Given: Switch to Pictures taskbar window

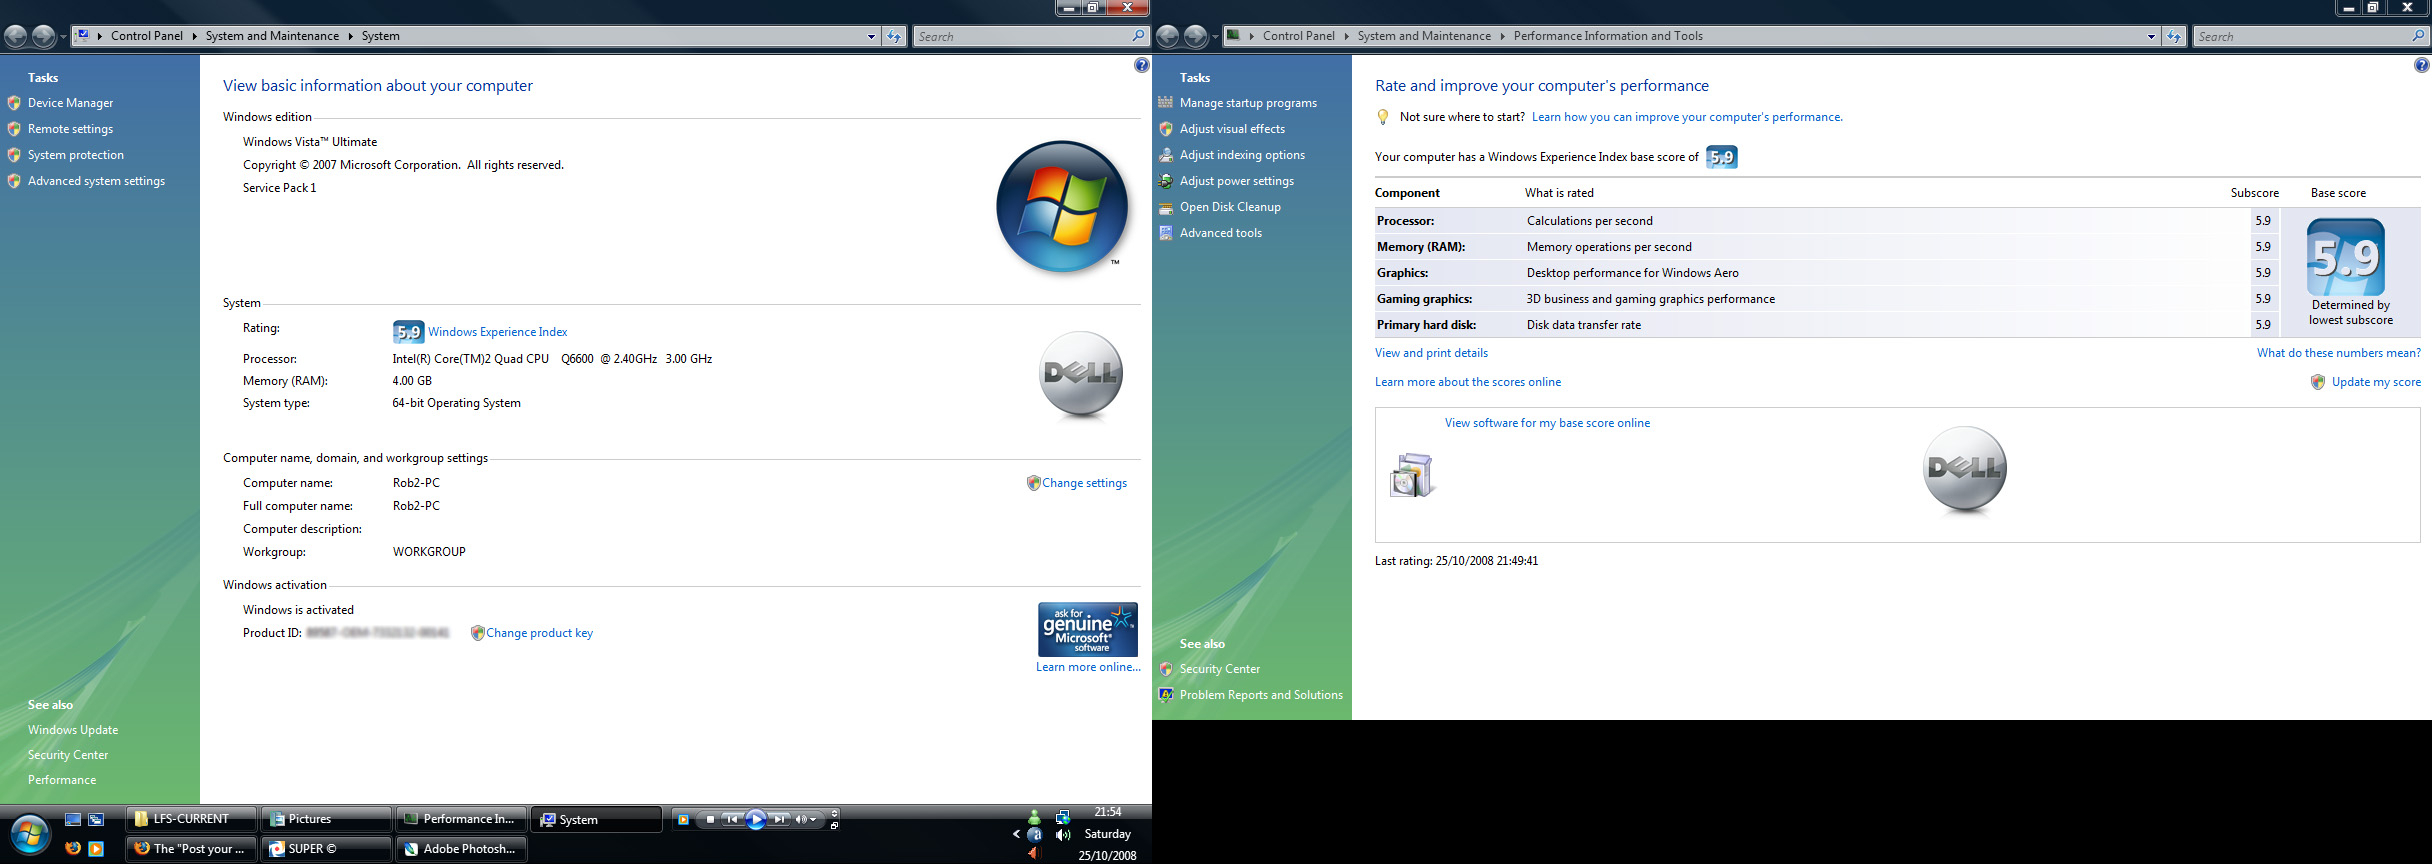Looking at the screenshot, I should (326, 819).
